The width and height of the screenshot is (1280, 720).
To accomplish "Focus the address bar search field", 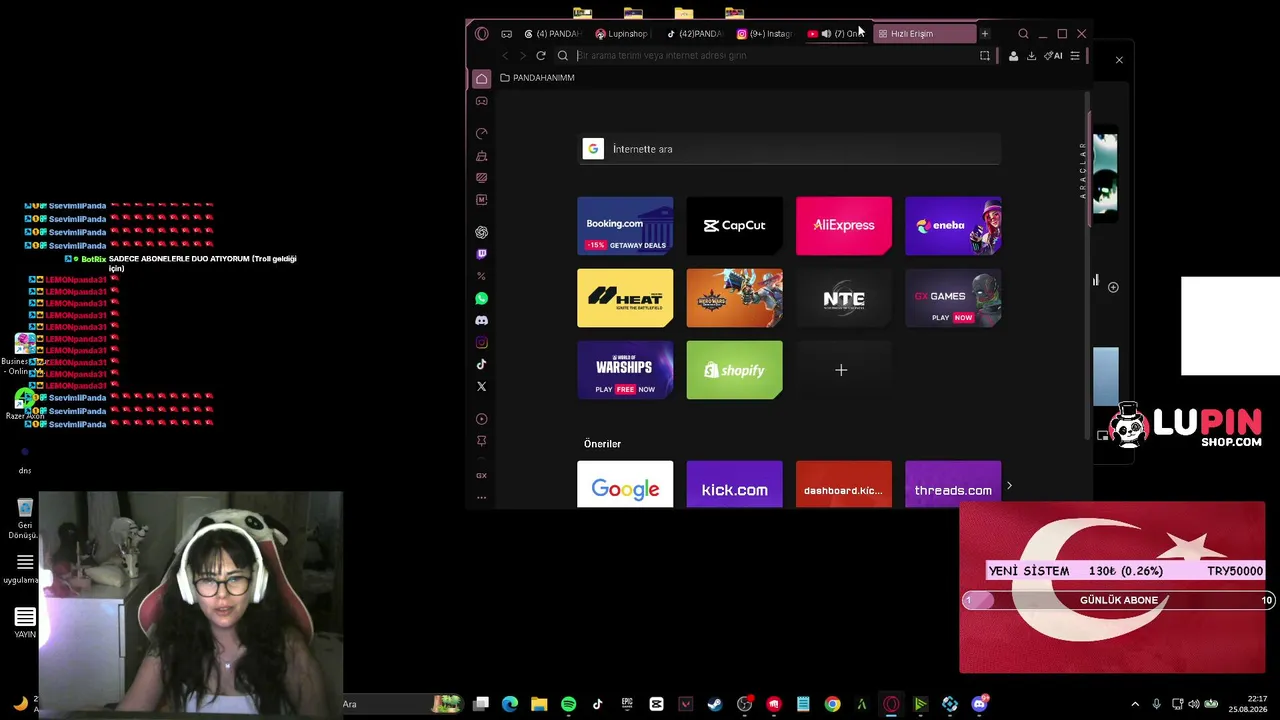I will click(770, 56).
